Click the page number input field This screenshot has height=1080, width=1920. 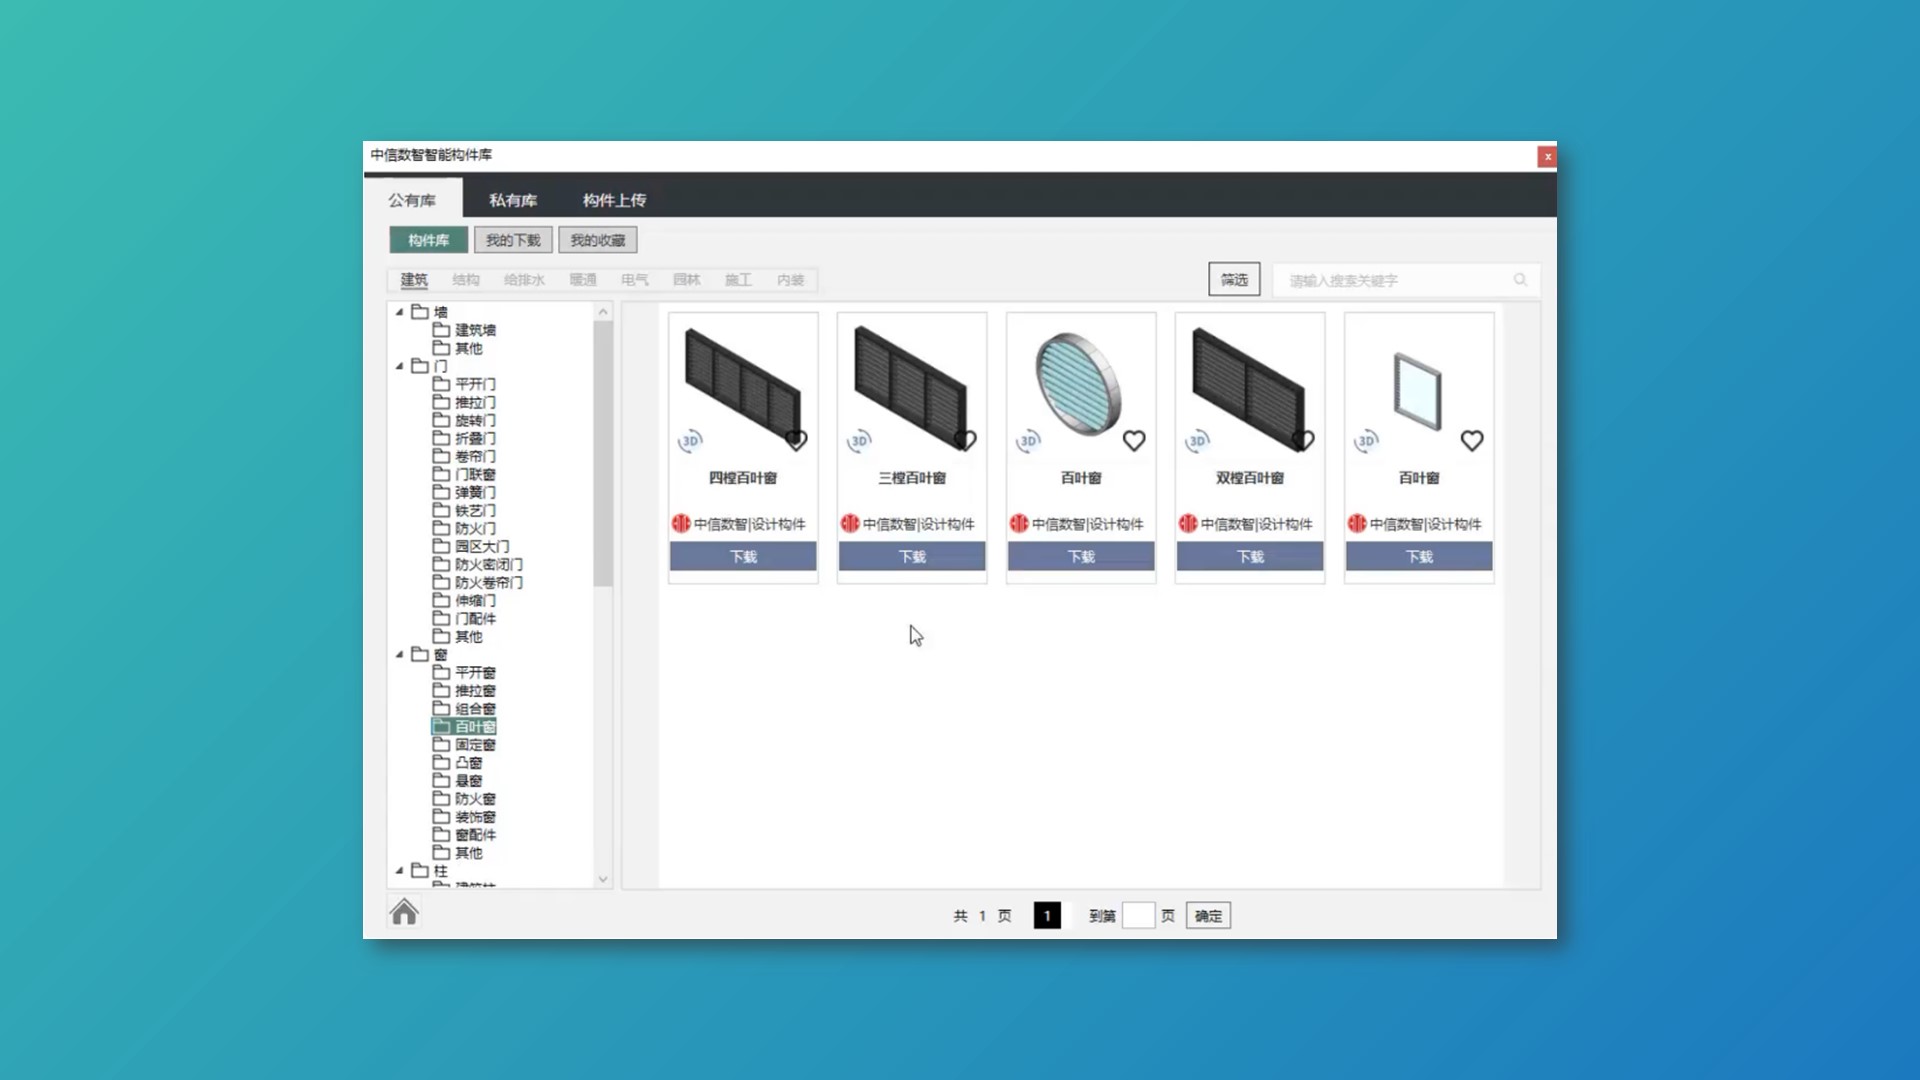[x=1137, y=915]
